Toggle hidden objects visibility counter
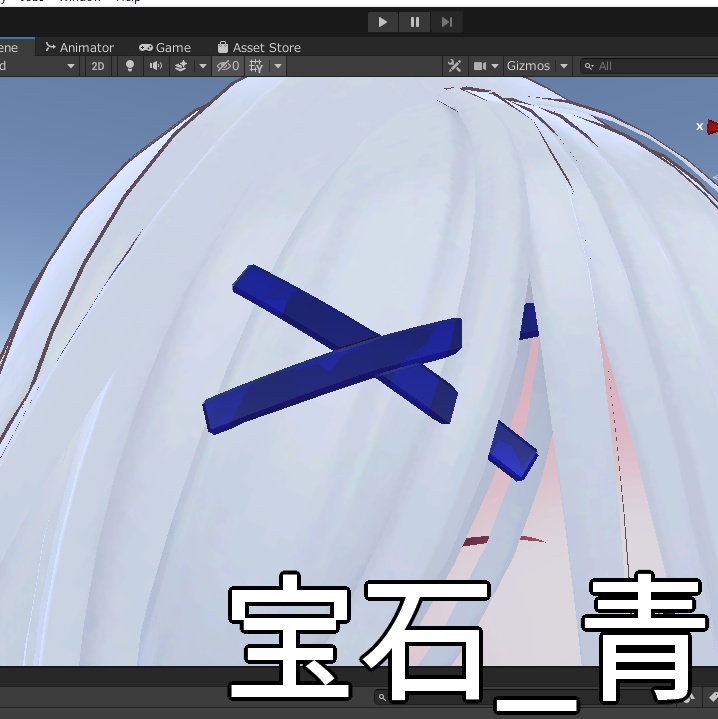This screenshot has width=718, height=719. (228, 66)
